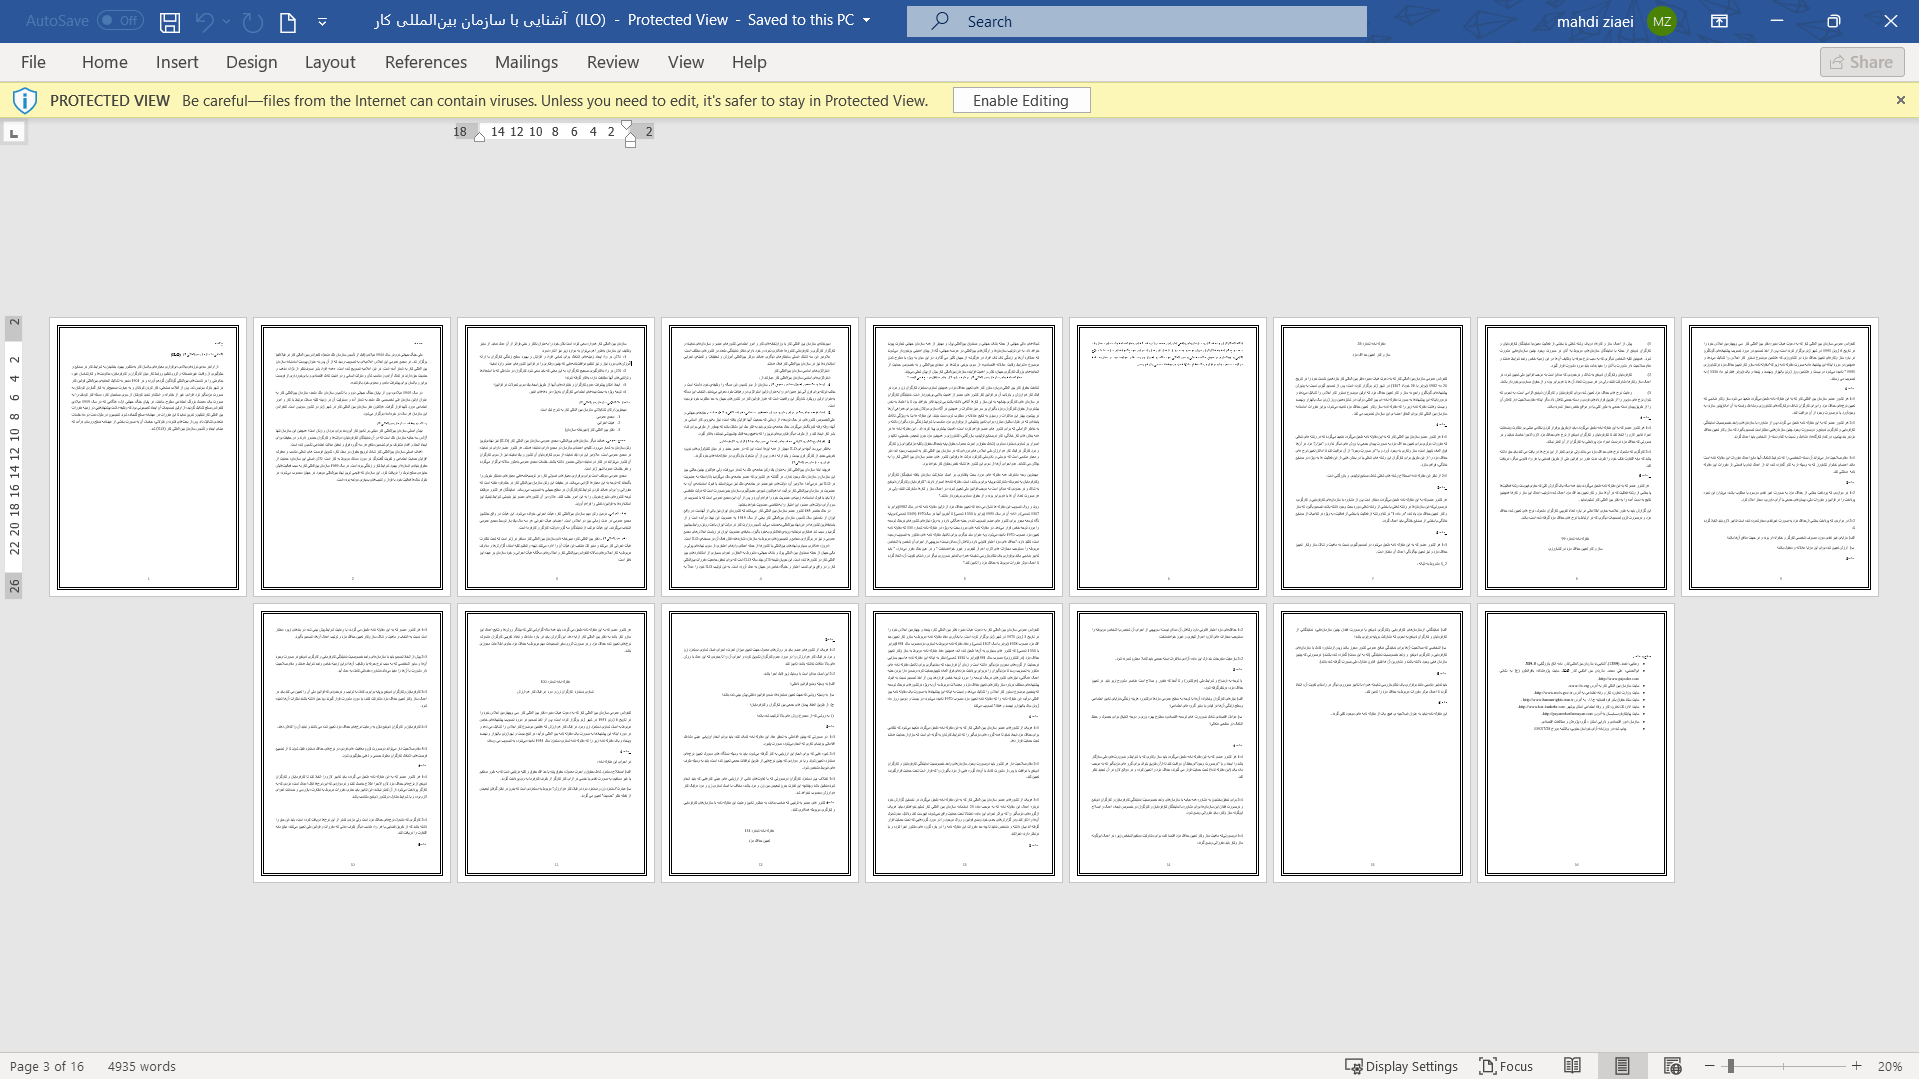Click the Share button
1919x1079 pixels.
1862,62
